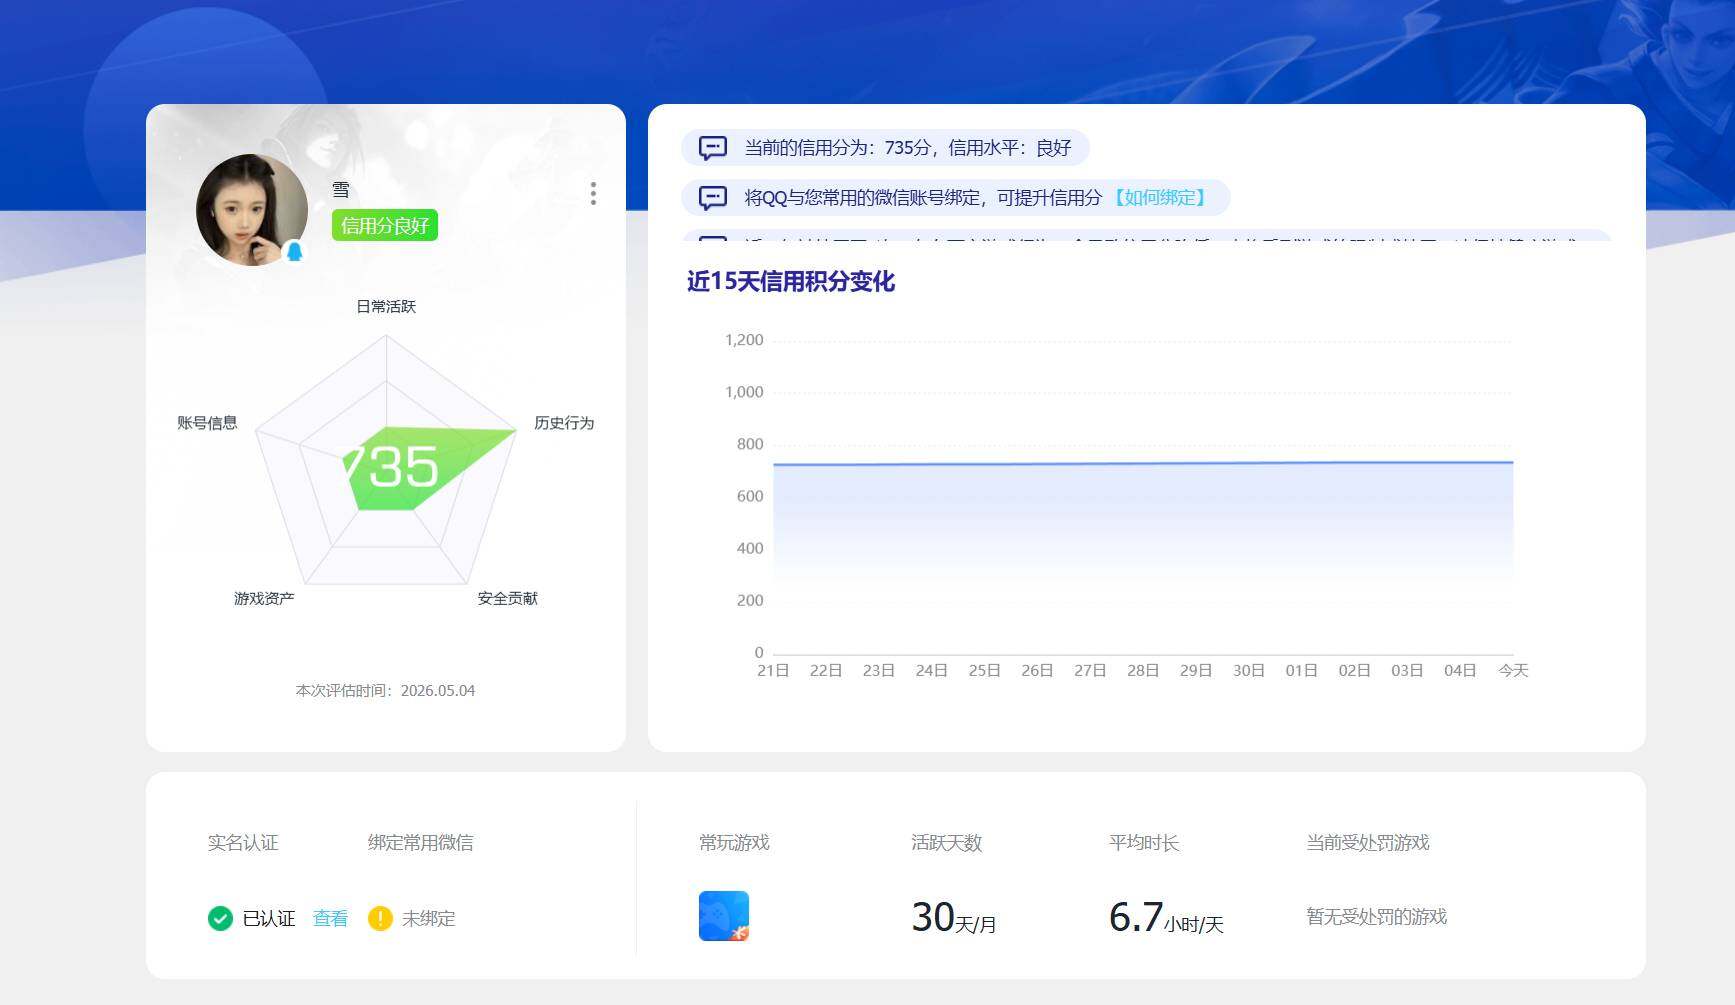Viewport: 1735px width, 1005px height.
Task: Click the username 雪
Action: [x=341, y=190]
